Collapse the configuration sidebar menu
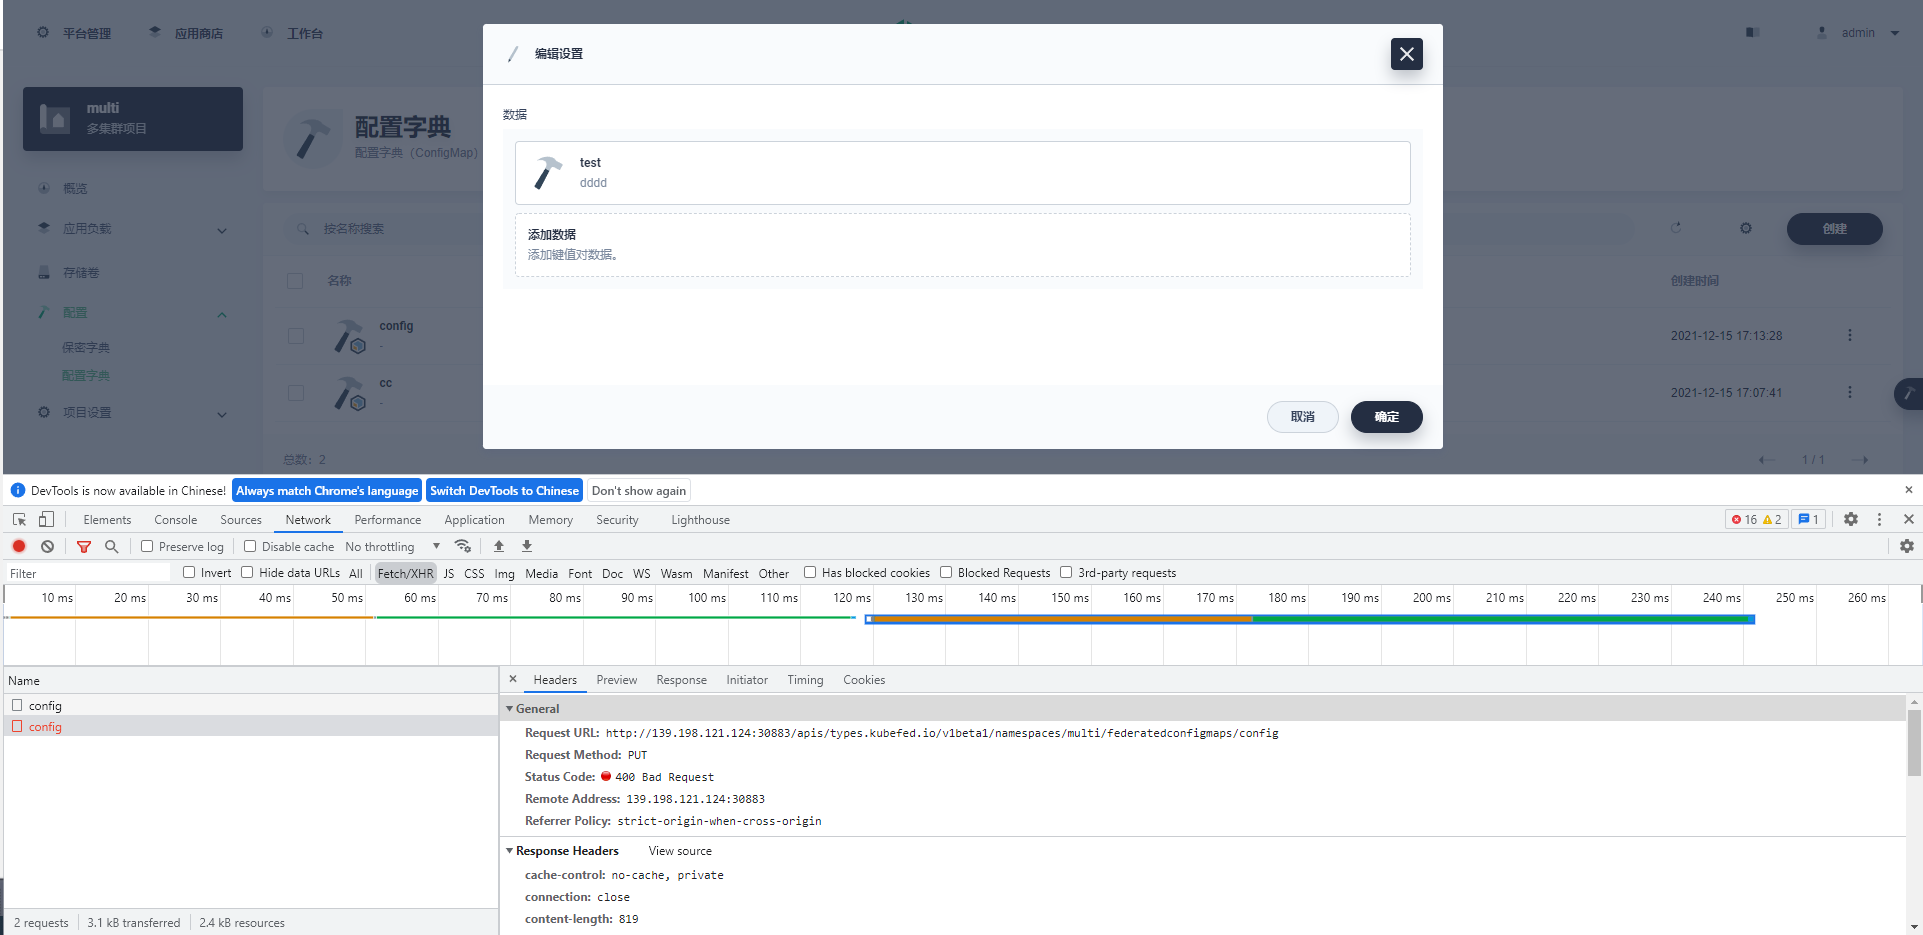1923x935 pixels. coord(222,314)
